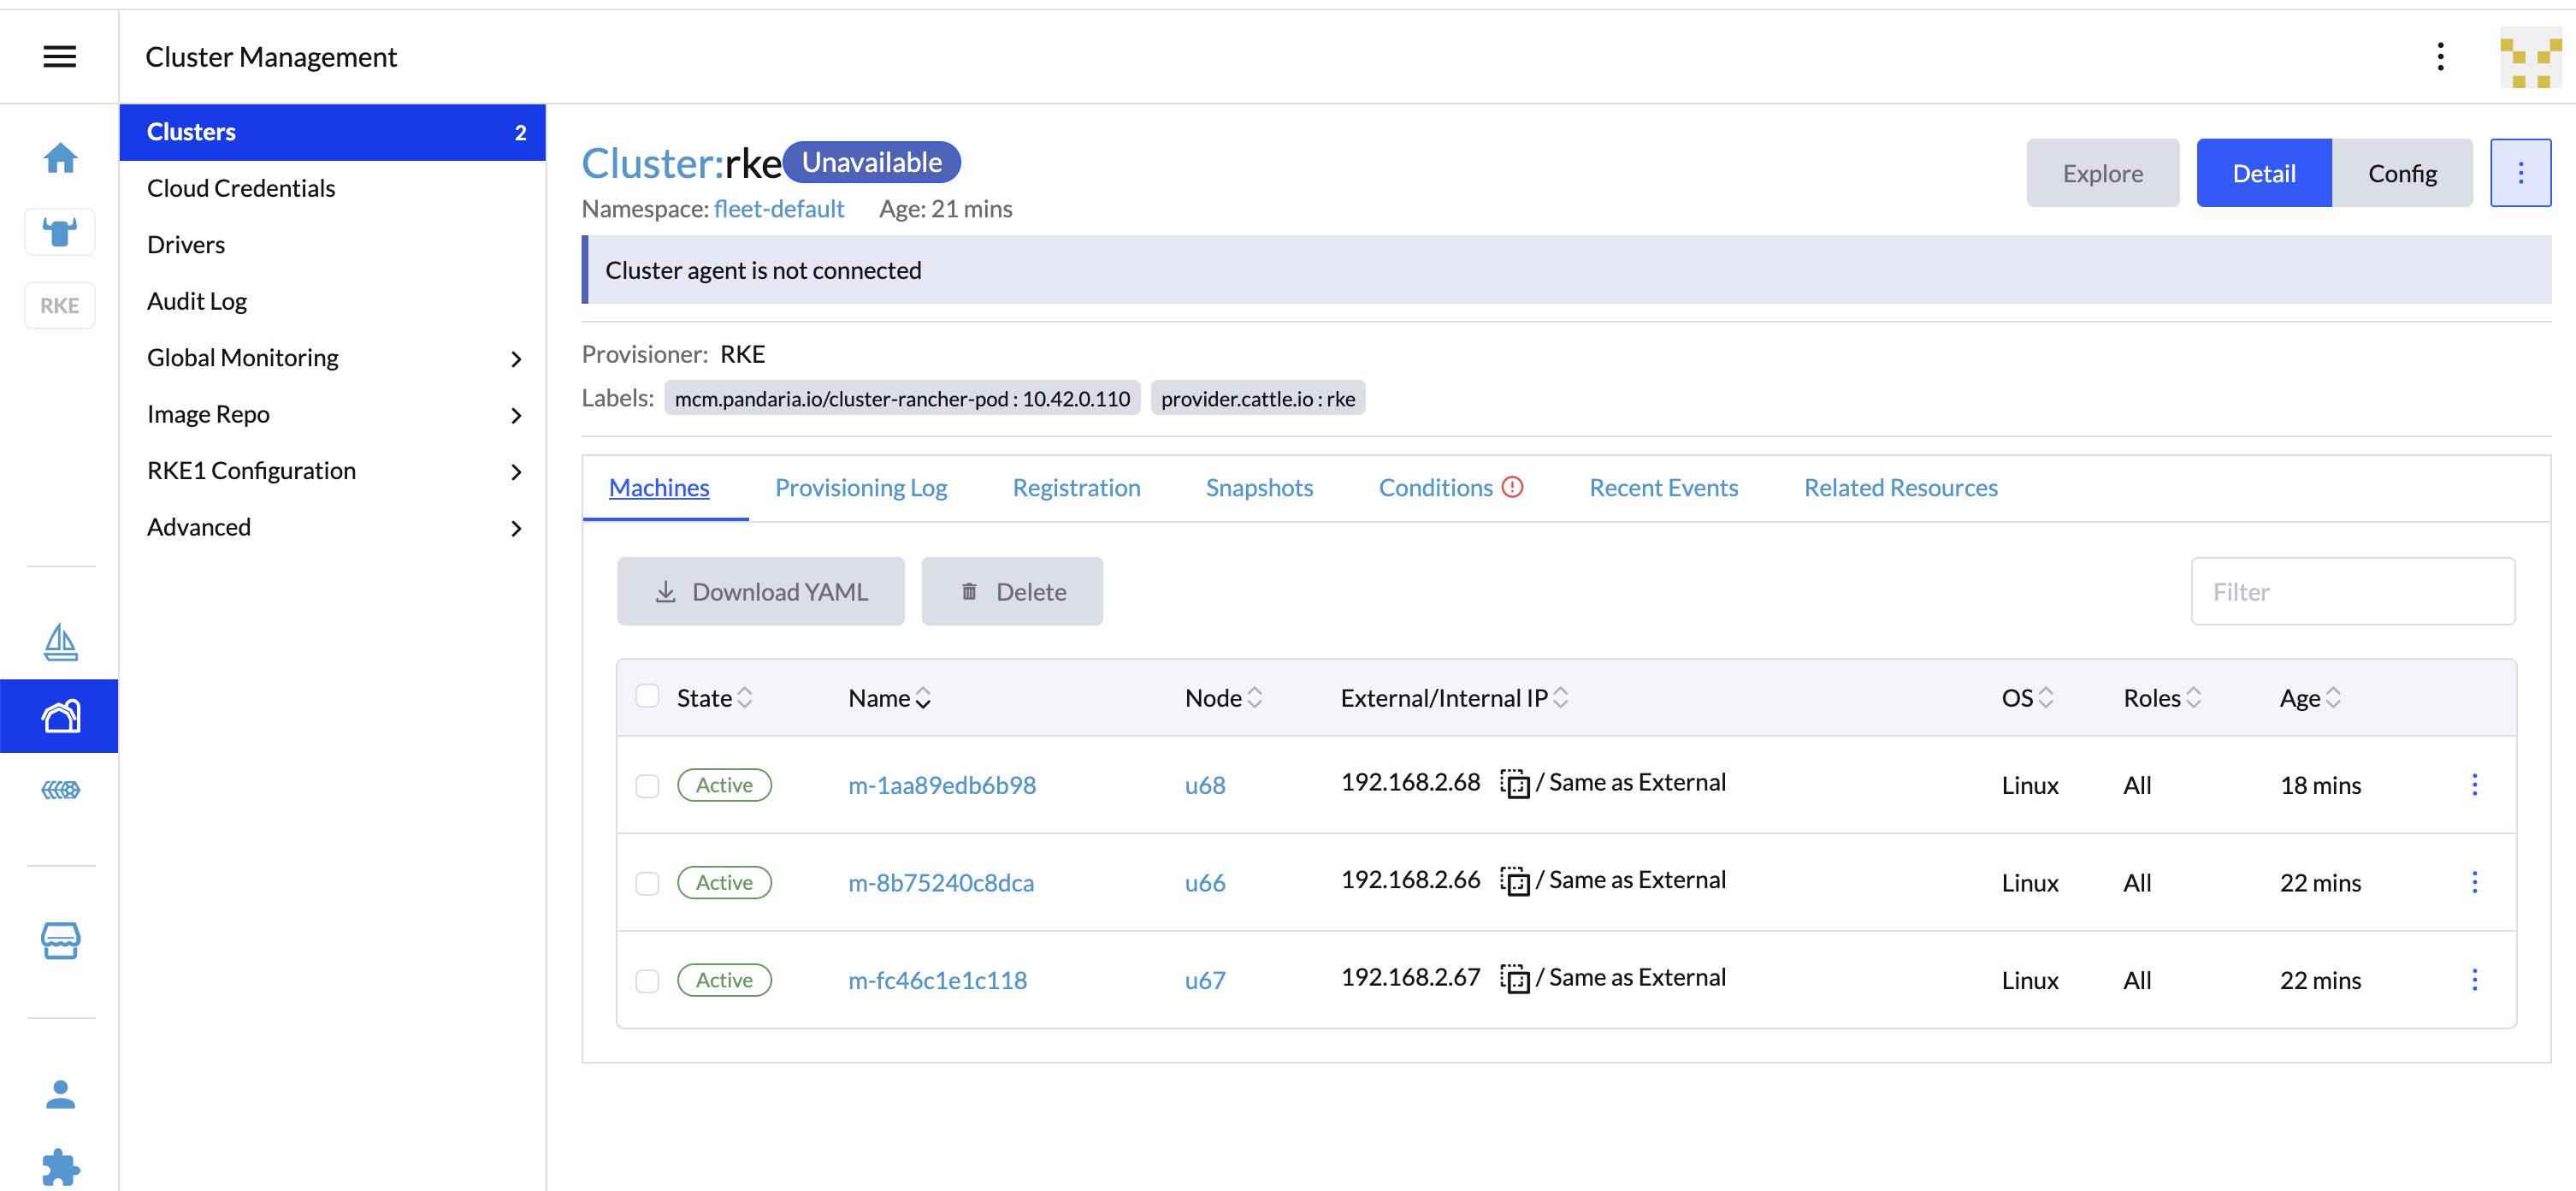Sort table by External/Internal IP column

tap(1454, 698)
